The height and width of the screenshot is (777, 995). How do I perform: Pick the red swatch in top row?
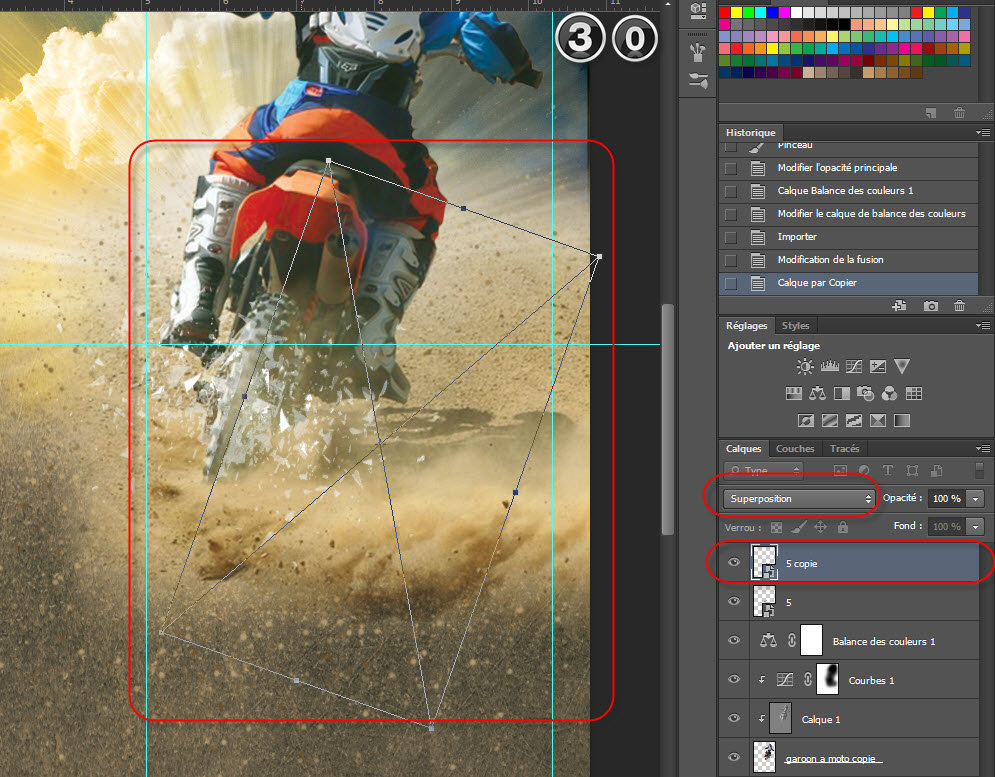coord(726,12)
